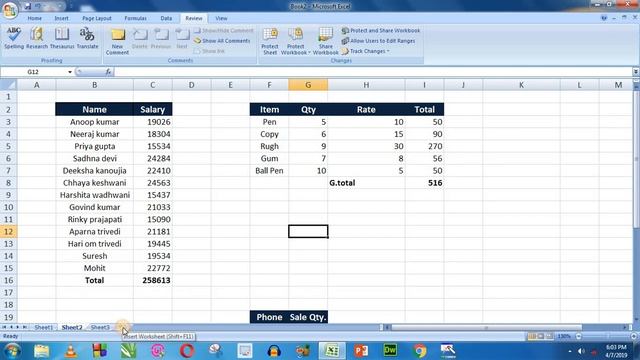Click the zoom slider handle
640x360 pixels.
click(608, 336)
